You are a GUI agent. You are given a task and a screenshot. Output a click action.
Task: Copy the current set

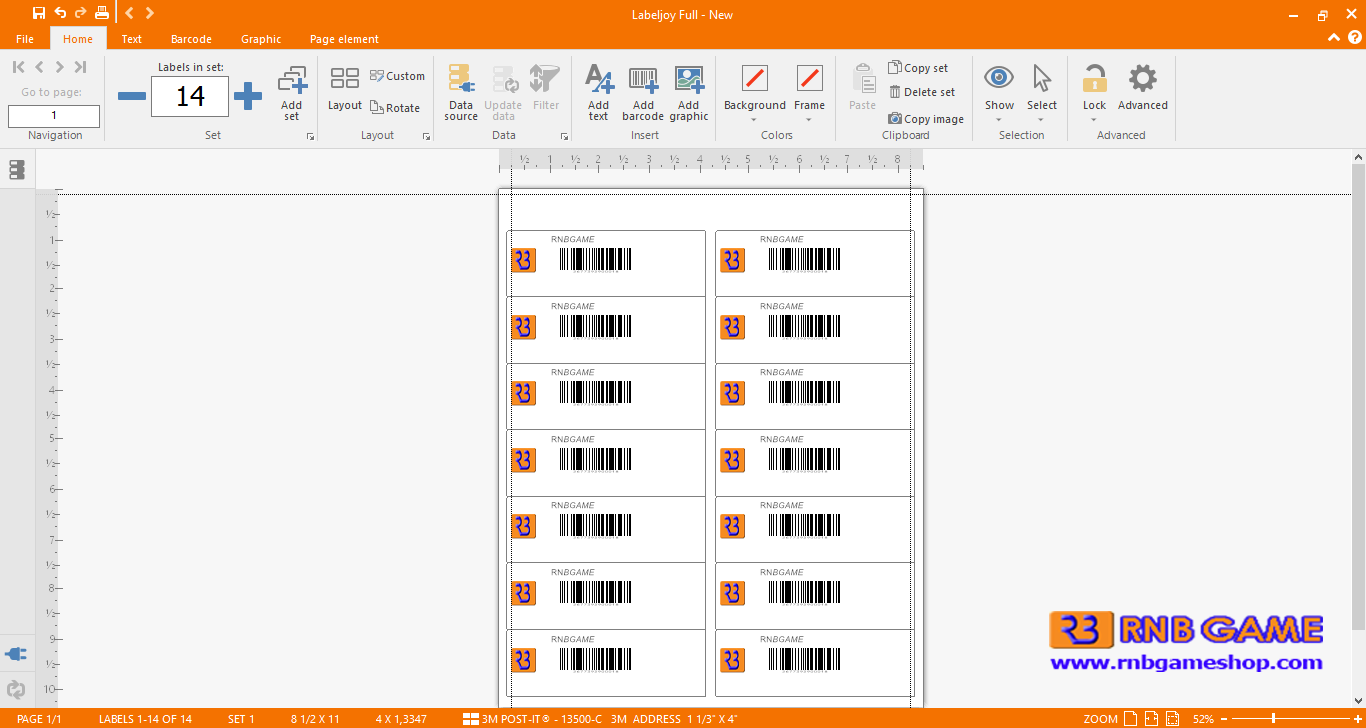(x=918, y=68)
